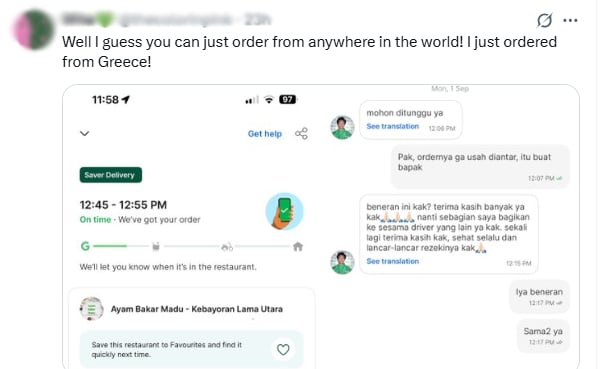Click the restaurant stage icon on progress tracker
Viewport: 611px width, 369px height.
pos(156,246)
